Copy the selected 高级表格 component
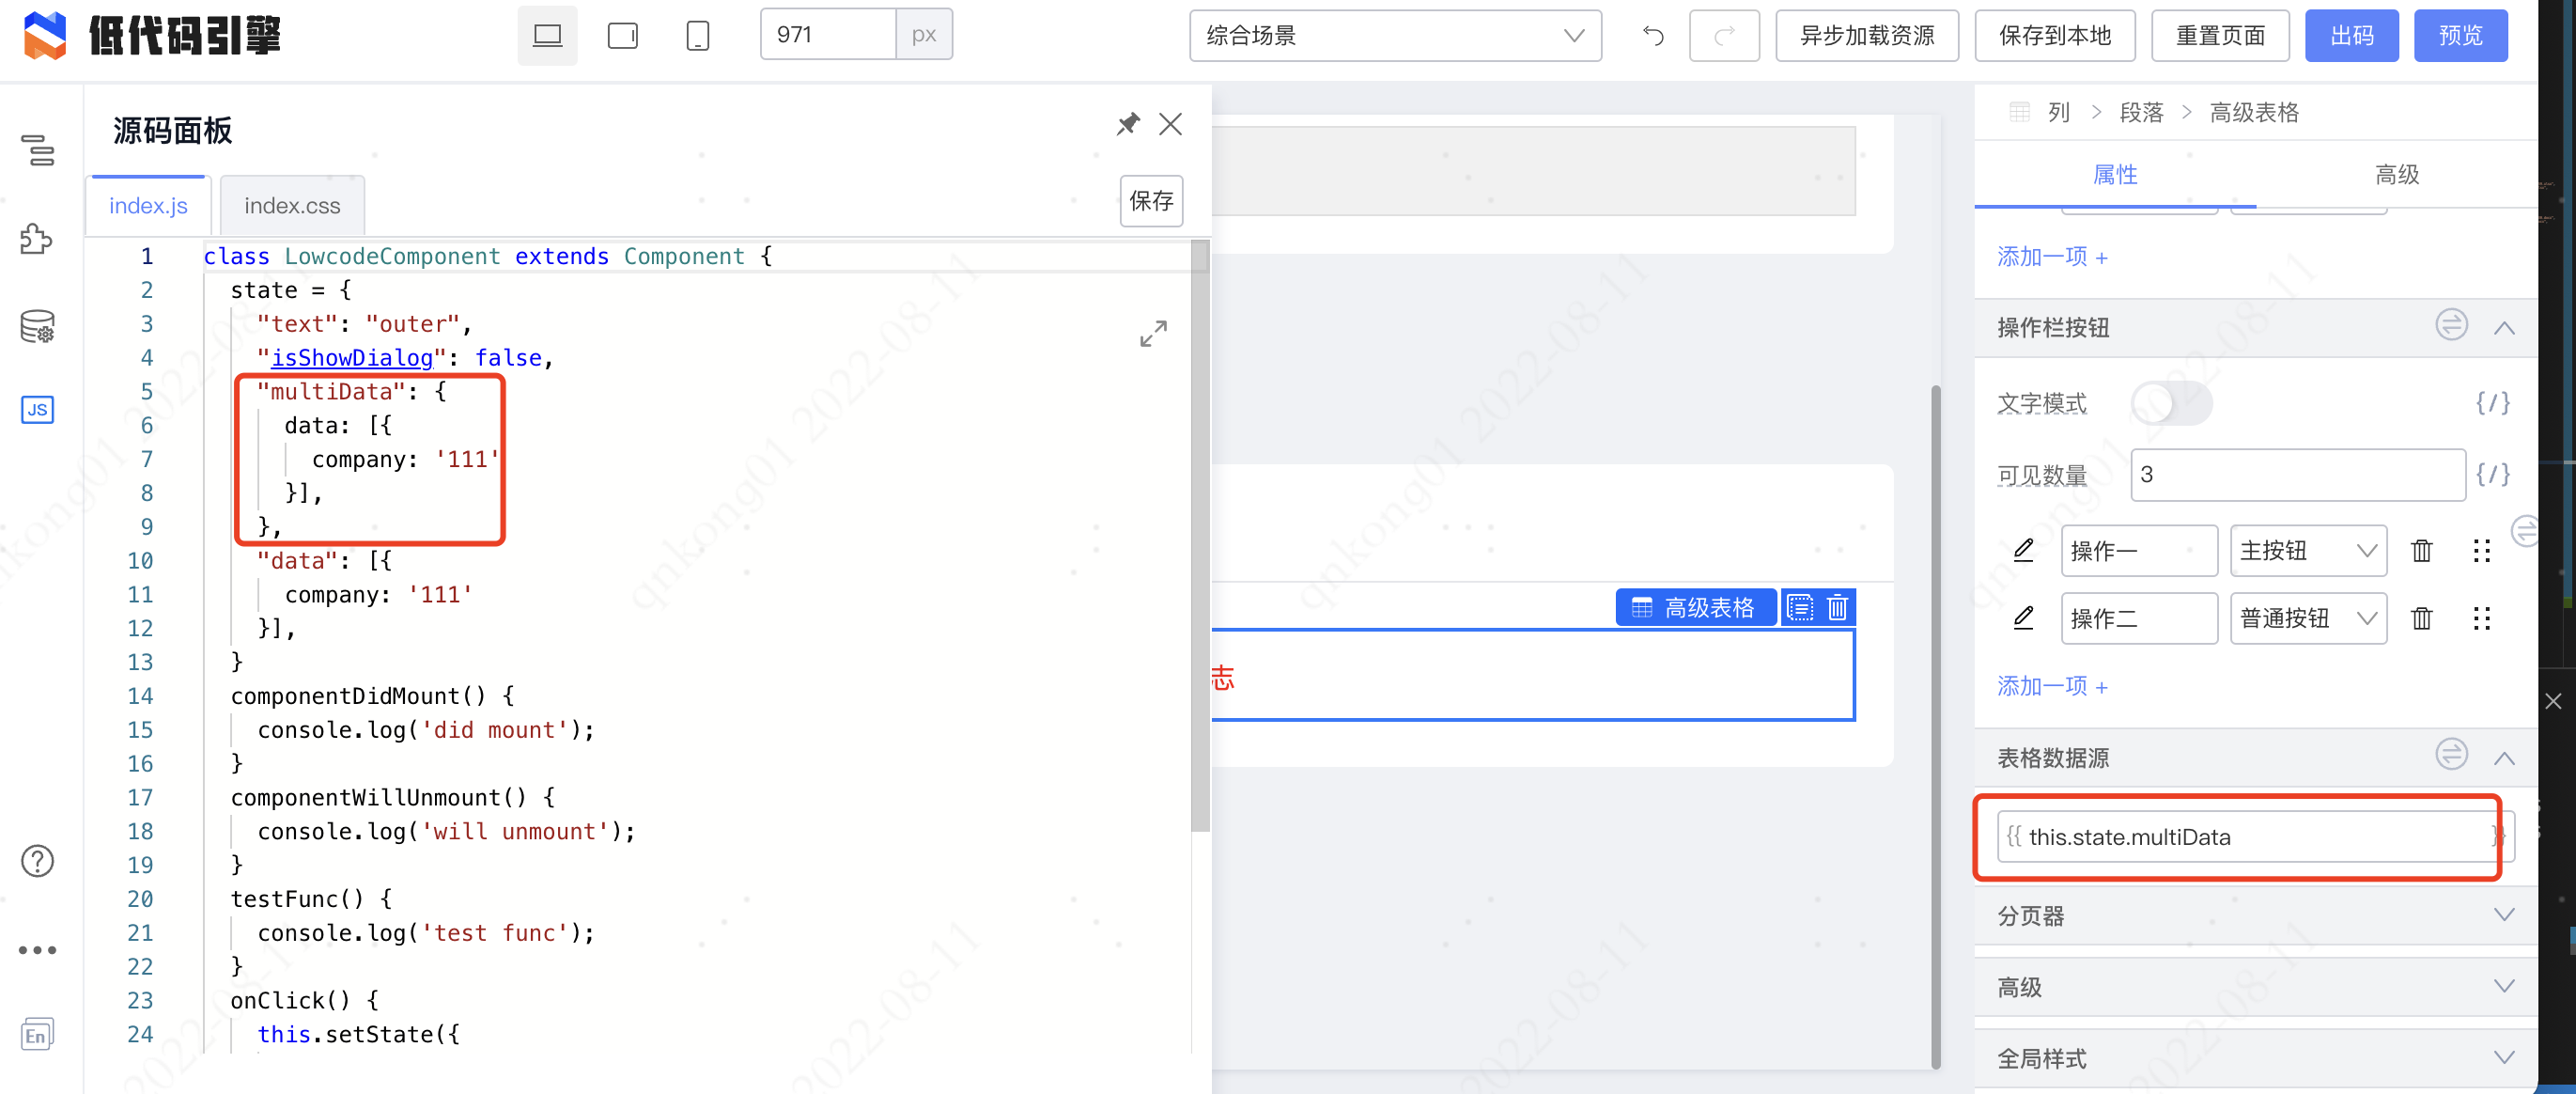The height and width of the screenshot is (1094, 2576). pyautogui.click(x=1800, y=607)
